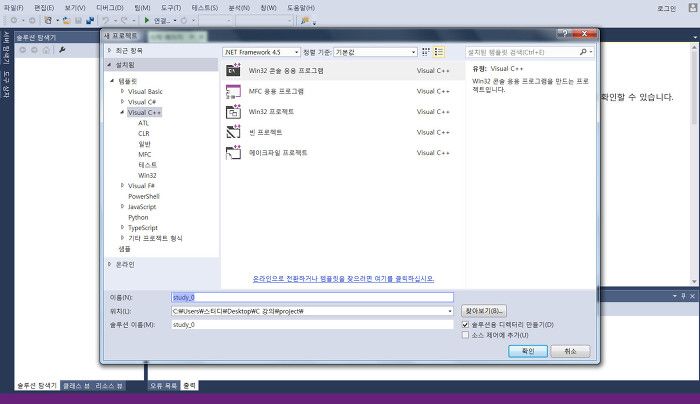Select the Win32 프로젝트 template icon
Screen dimensions: 700x404
coord(233,112)
